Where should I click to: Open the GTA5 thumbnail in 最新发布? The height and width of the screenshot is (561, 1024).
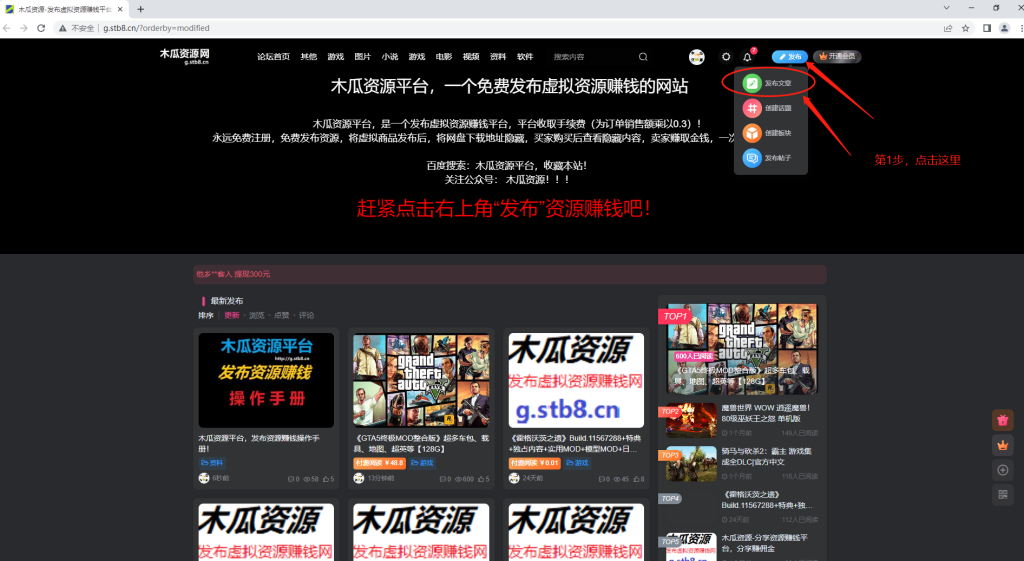(x=421, y=380)
